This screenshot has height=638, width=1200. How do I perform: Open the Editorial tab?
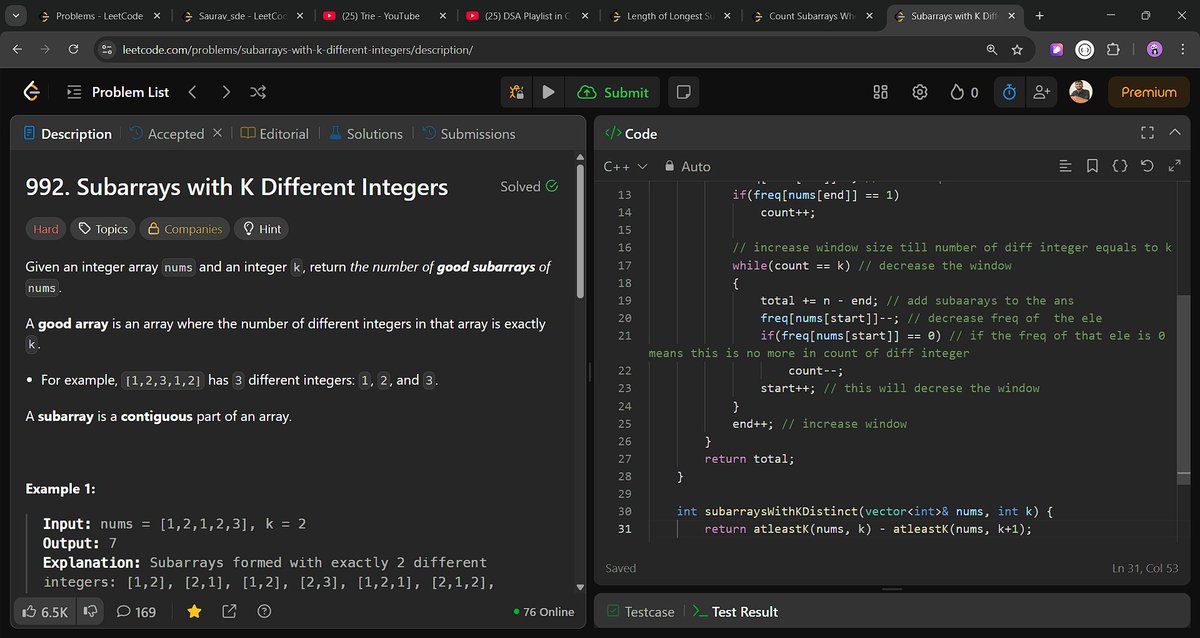[x=276, y=134]
